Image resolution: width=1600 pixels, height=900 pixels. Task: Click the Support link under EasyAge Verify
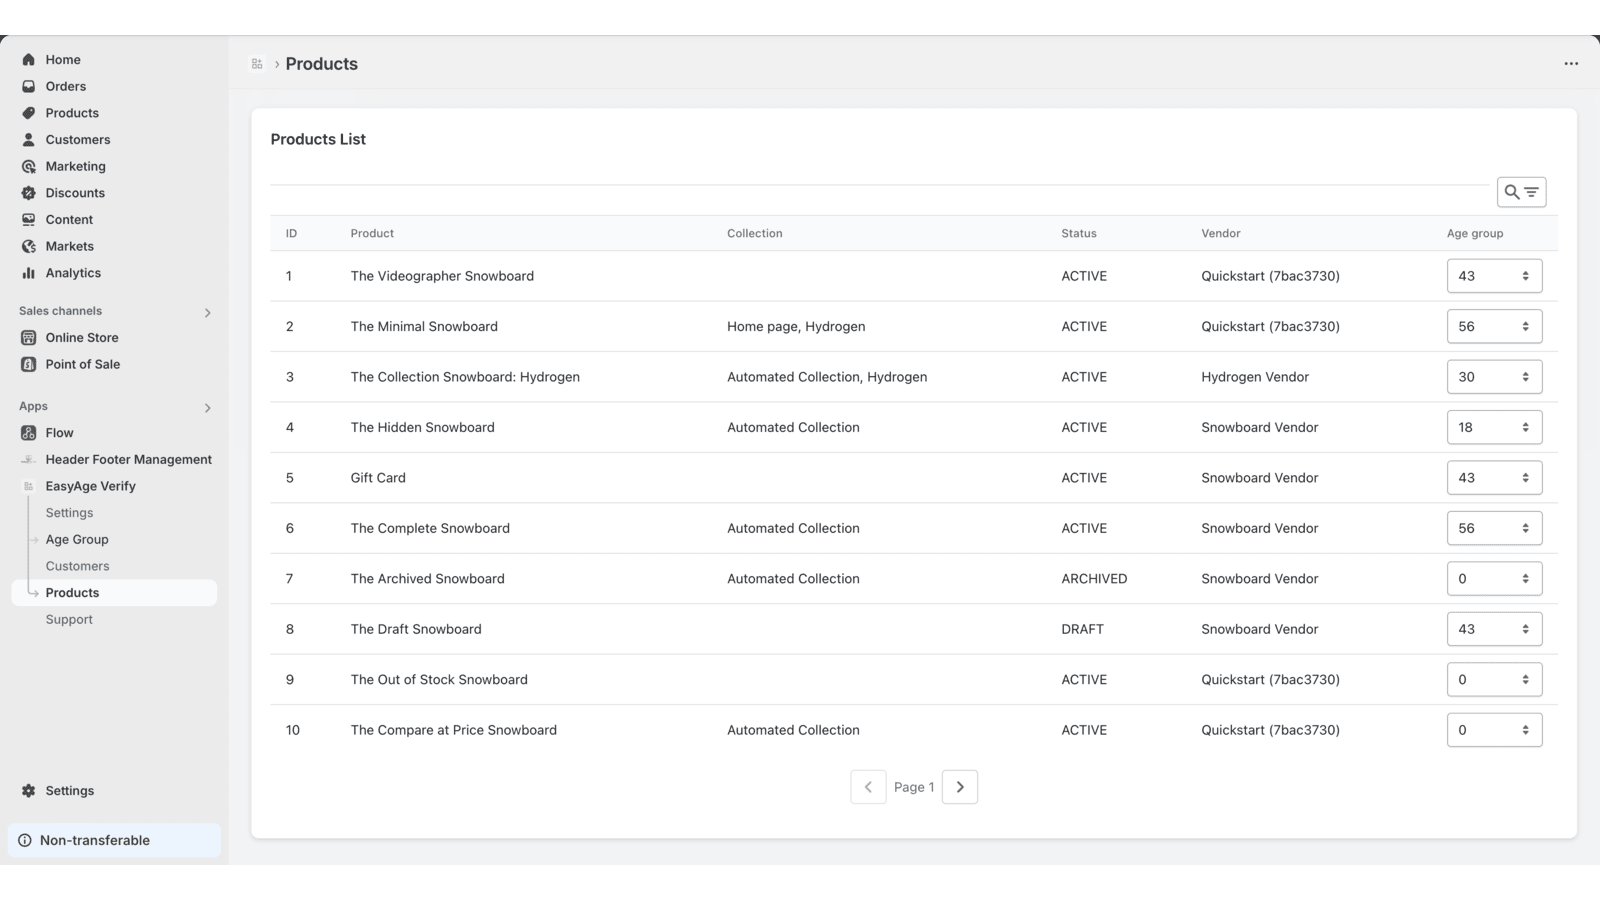click(69, 618)
